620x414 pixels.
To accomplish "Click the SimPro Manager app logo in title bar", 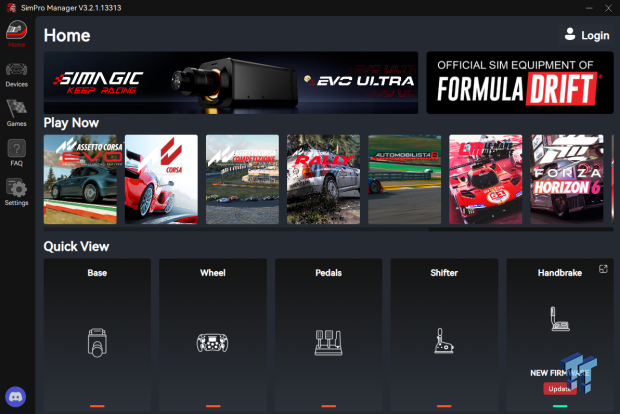I will [x=11, y=8].
